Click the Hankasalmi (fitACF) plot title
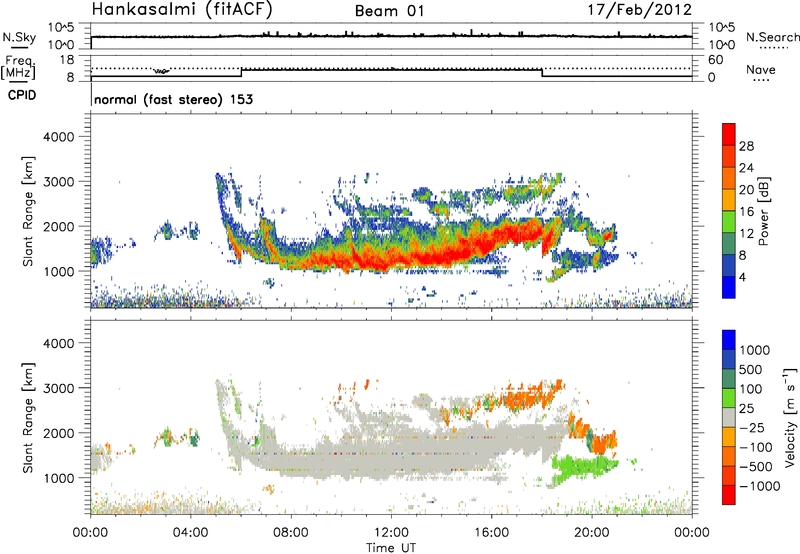Viewport: 800px width, 554px height. [x=182, y=10]
